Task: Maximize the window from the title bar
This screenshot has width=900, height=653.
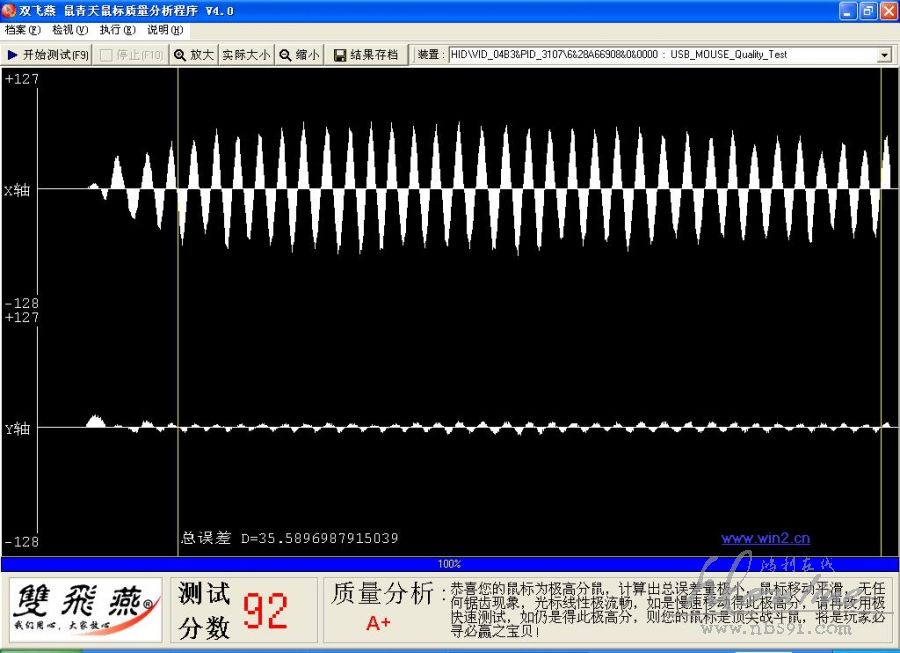Action: coord(867,10)
